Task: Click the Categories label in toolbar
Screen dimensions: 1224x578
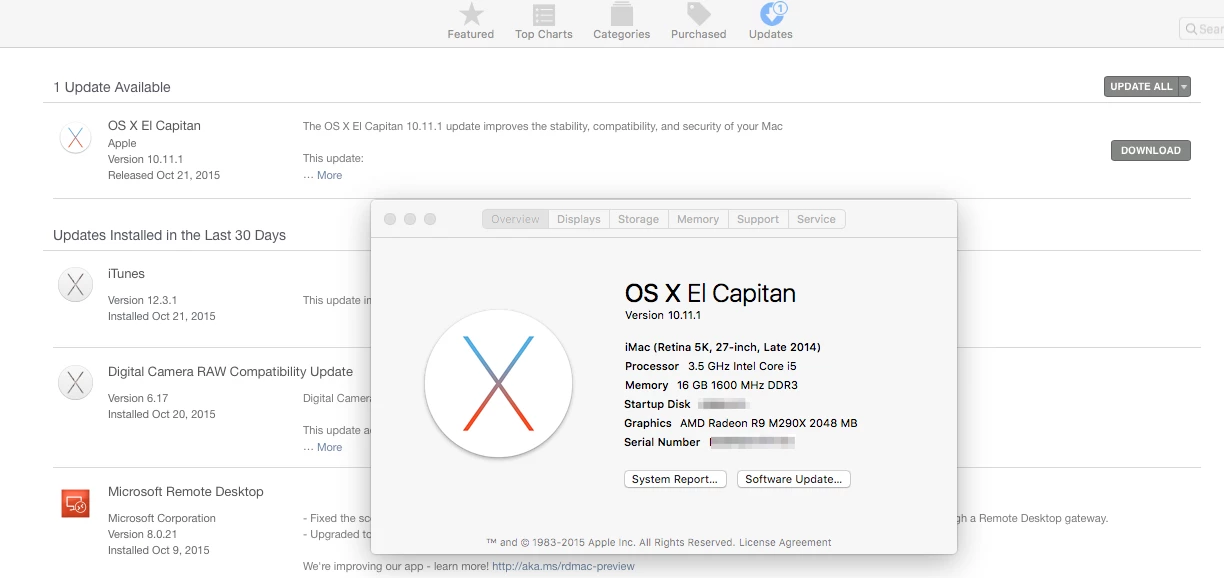Action: [x=622, y=34]
